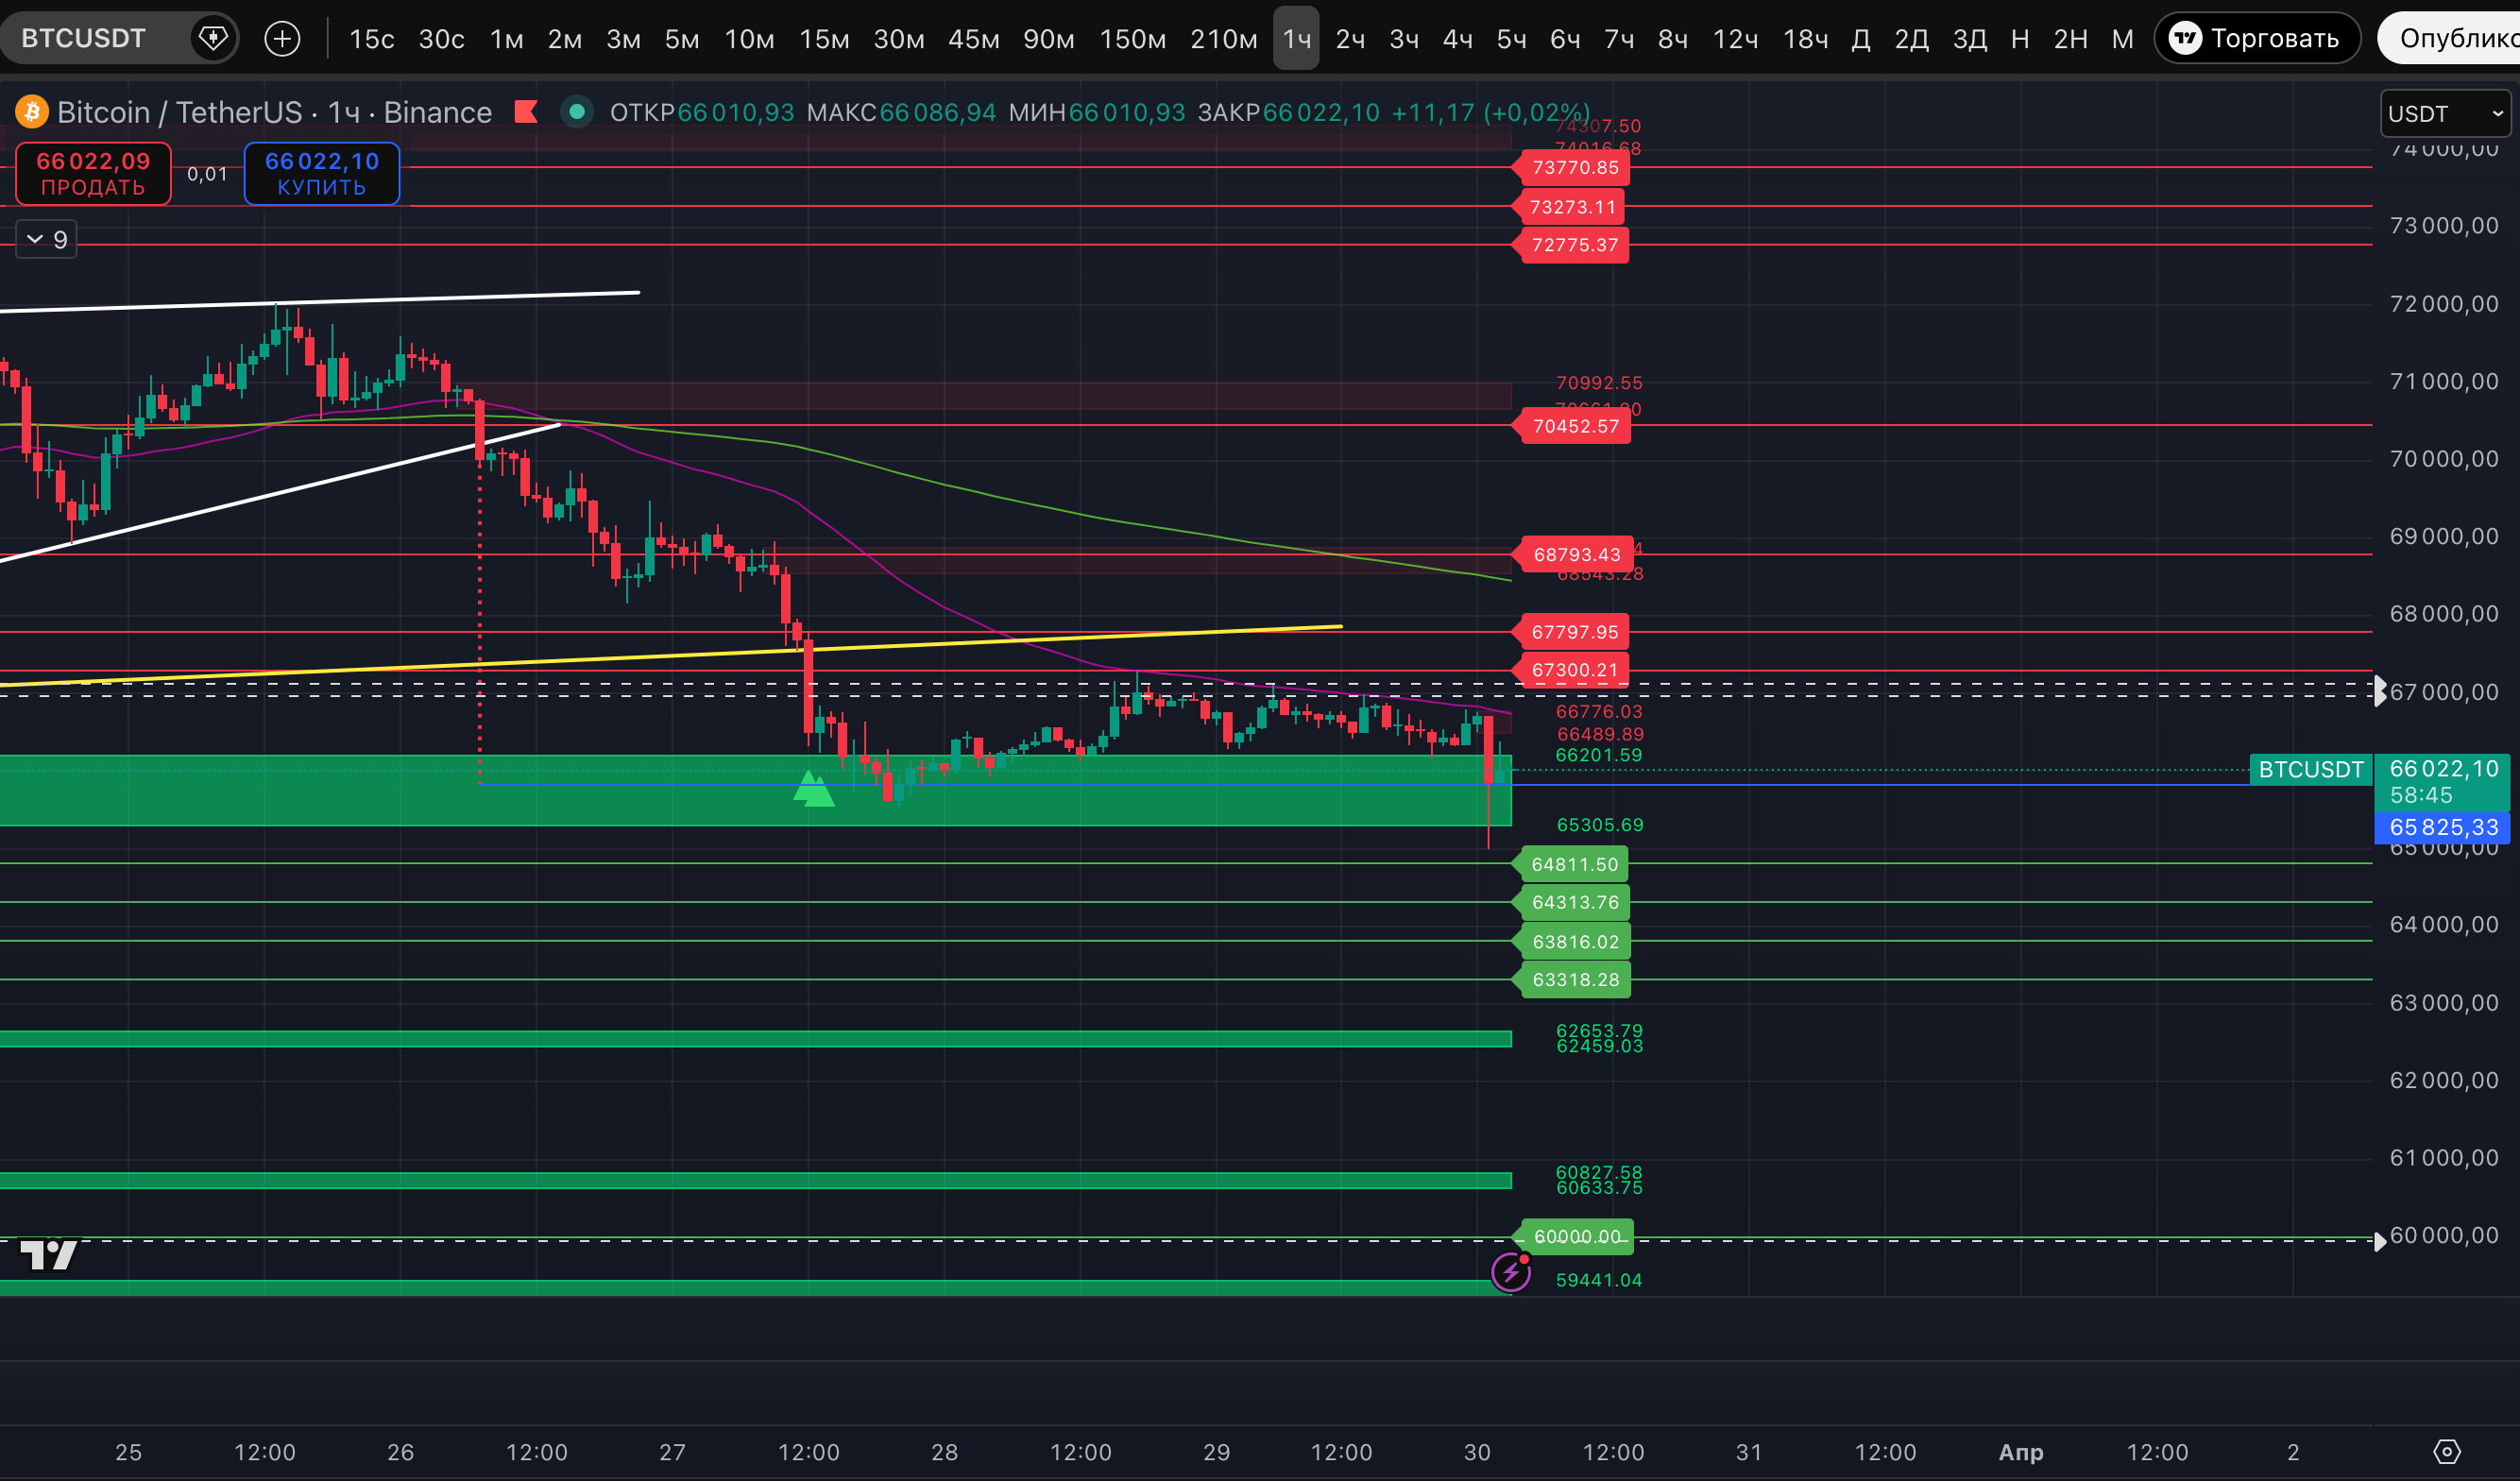
Task: Open chart settings hexagon gear icon
Action: [2446, 1451]
